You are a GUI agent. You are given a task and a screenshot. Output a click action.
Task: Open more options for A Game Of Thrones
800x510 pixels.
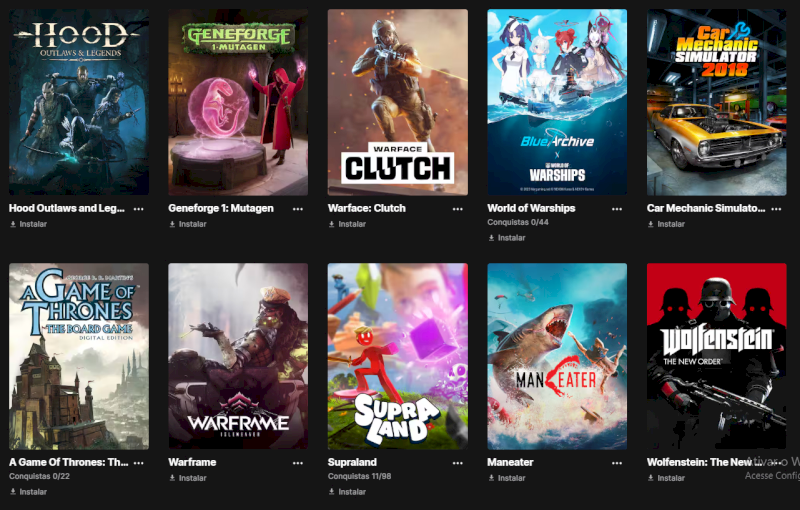pyautogui.click(x=138, y=463)
